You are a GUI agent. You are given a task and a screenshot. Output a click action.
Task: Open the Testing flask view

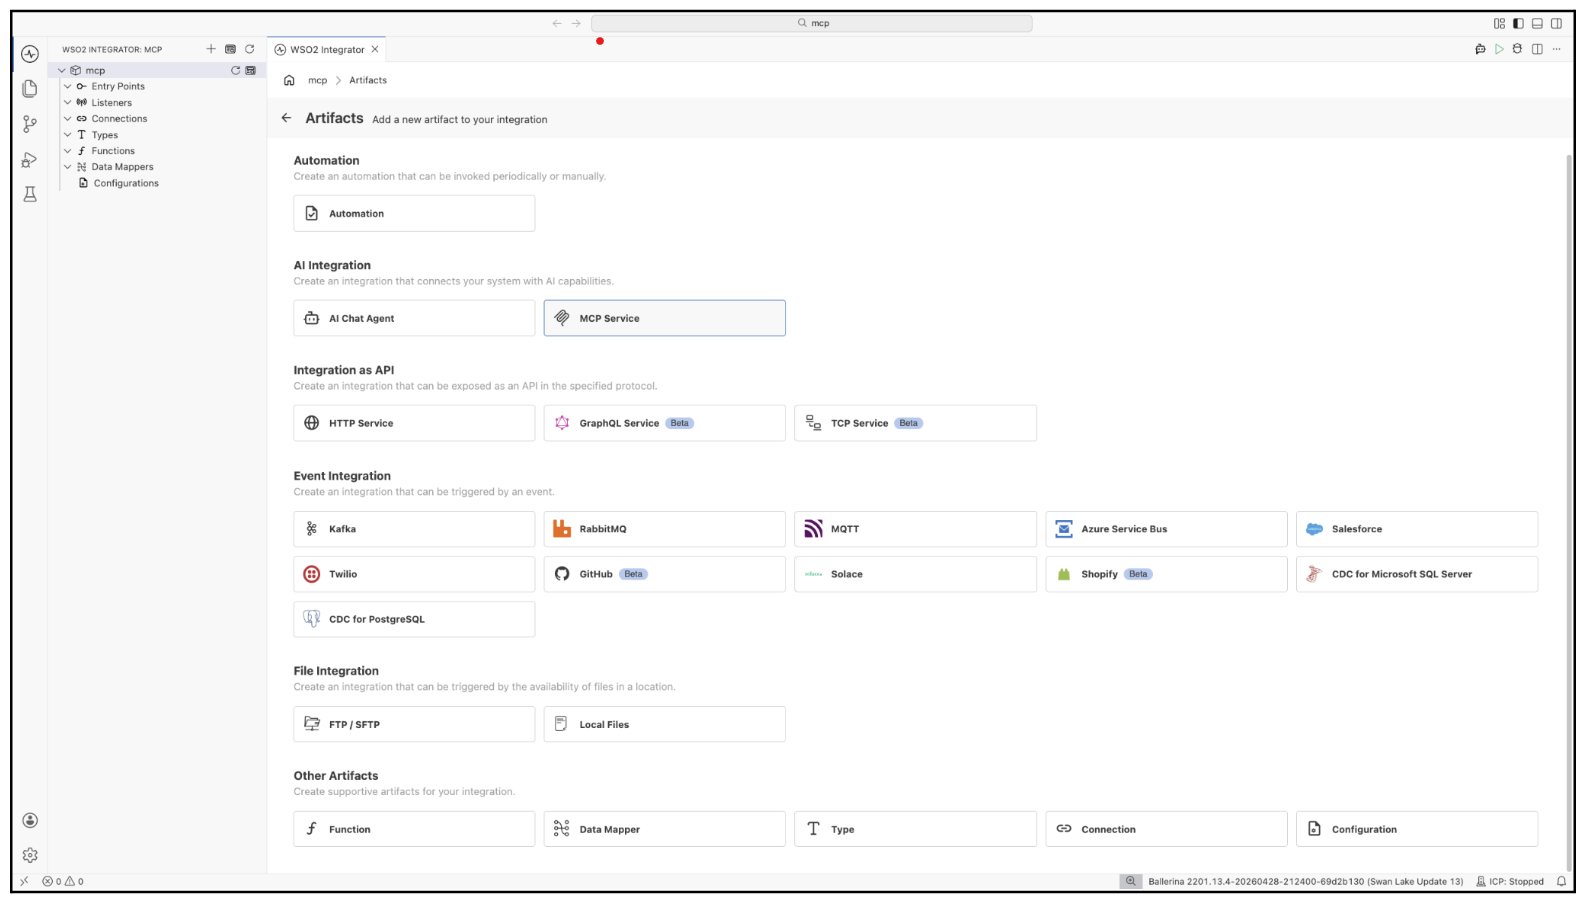pyautogui.click(x=30, y=194)
